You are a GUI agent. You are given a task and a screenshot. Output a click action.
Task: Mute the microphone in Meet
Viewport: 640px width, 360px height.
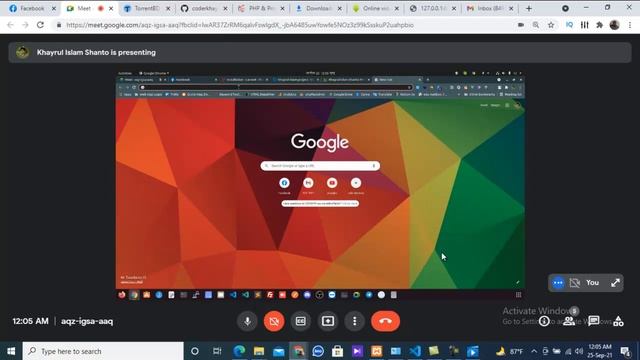(247, 321)
